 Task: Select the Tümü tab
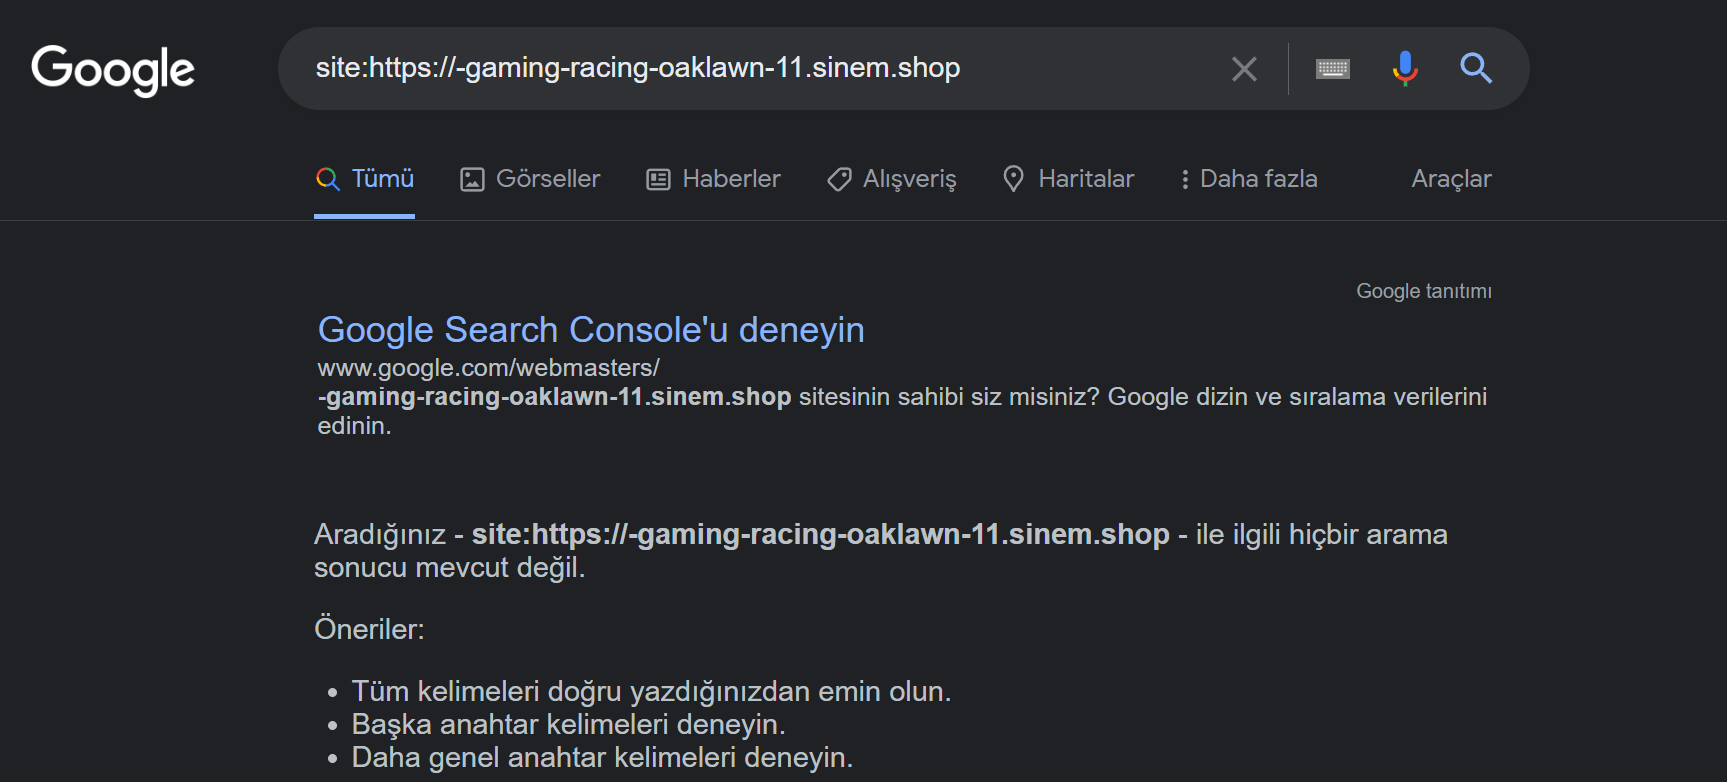tap(364, 179)
